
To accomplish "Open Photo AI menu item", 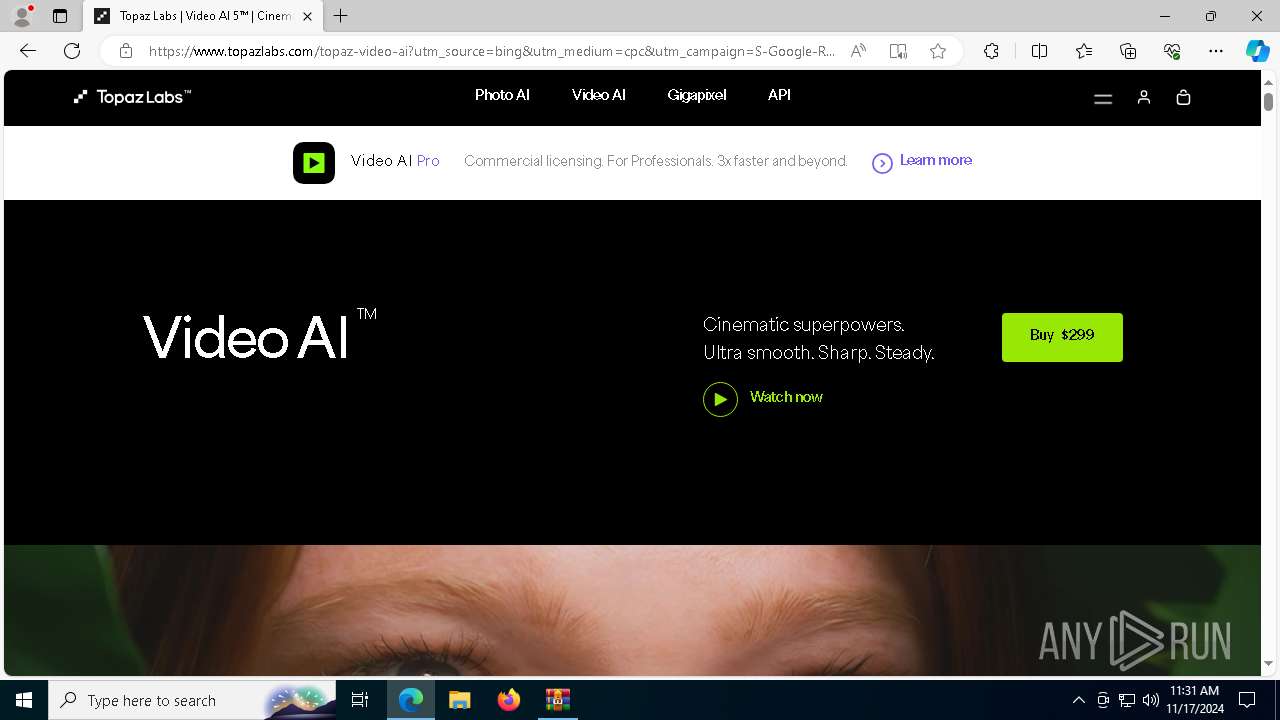I will 502,95.
